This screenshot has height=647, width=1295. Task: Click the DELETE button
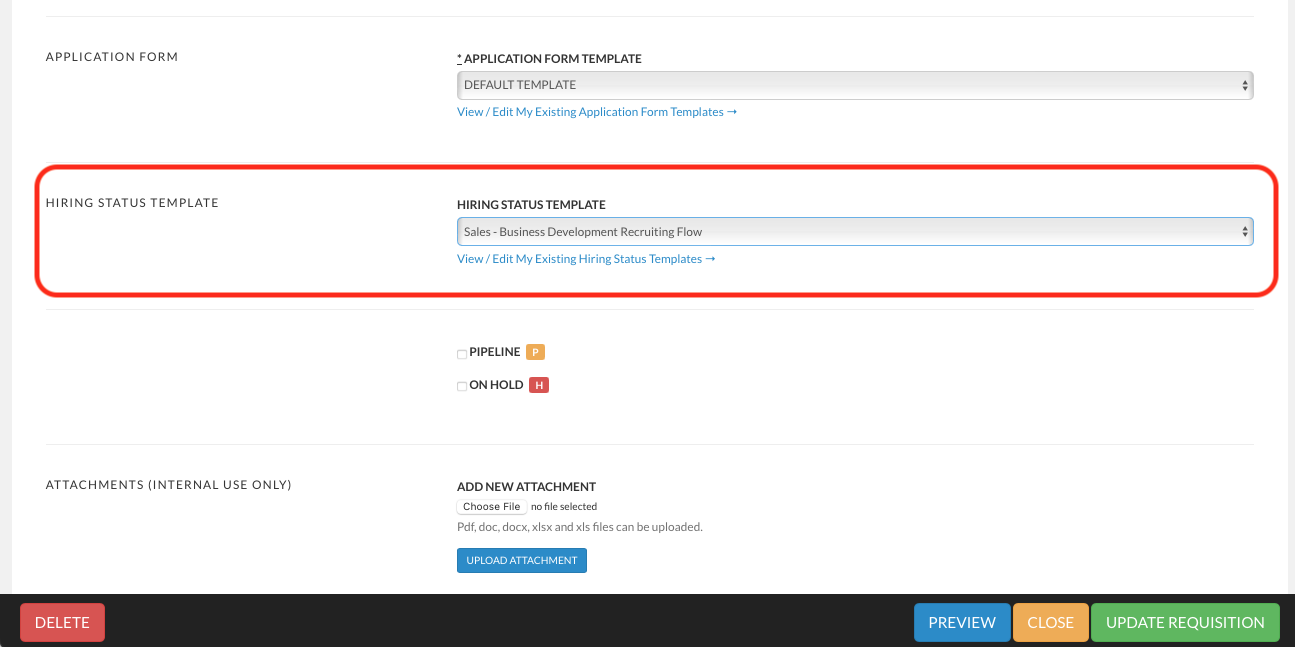[x=62, y=622]
